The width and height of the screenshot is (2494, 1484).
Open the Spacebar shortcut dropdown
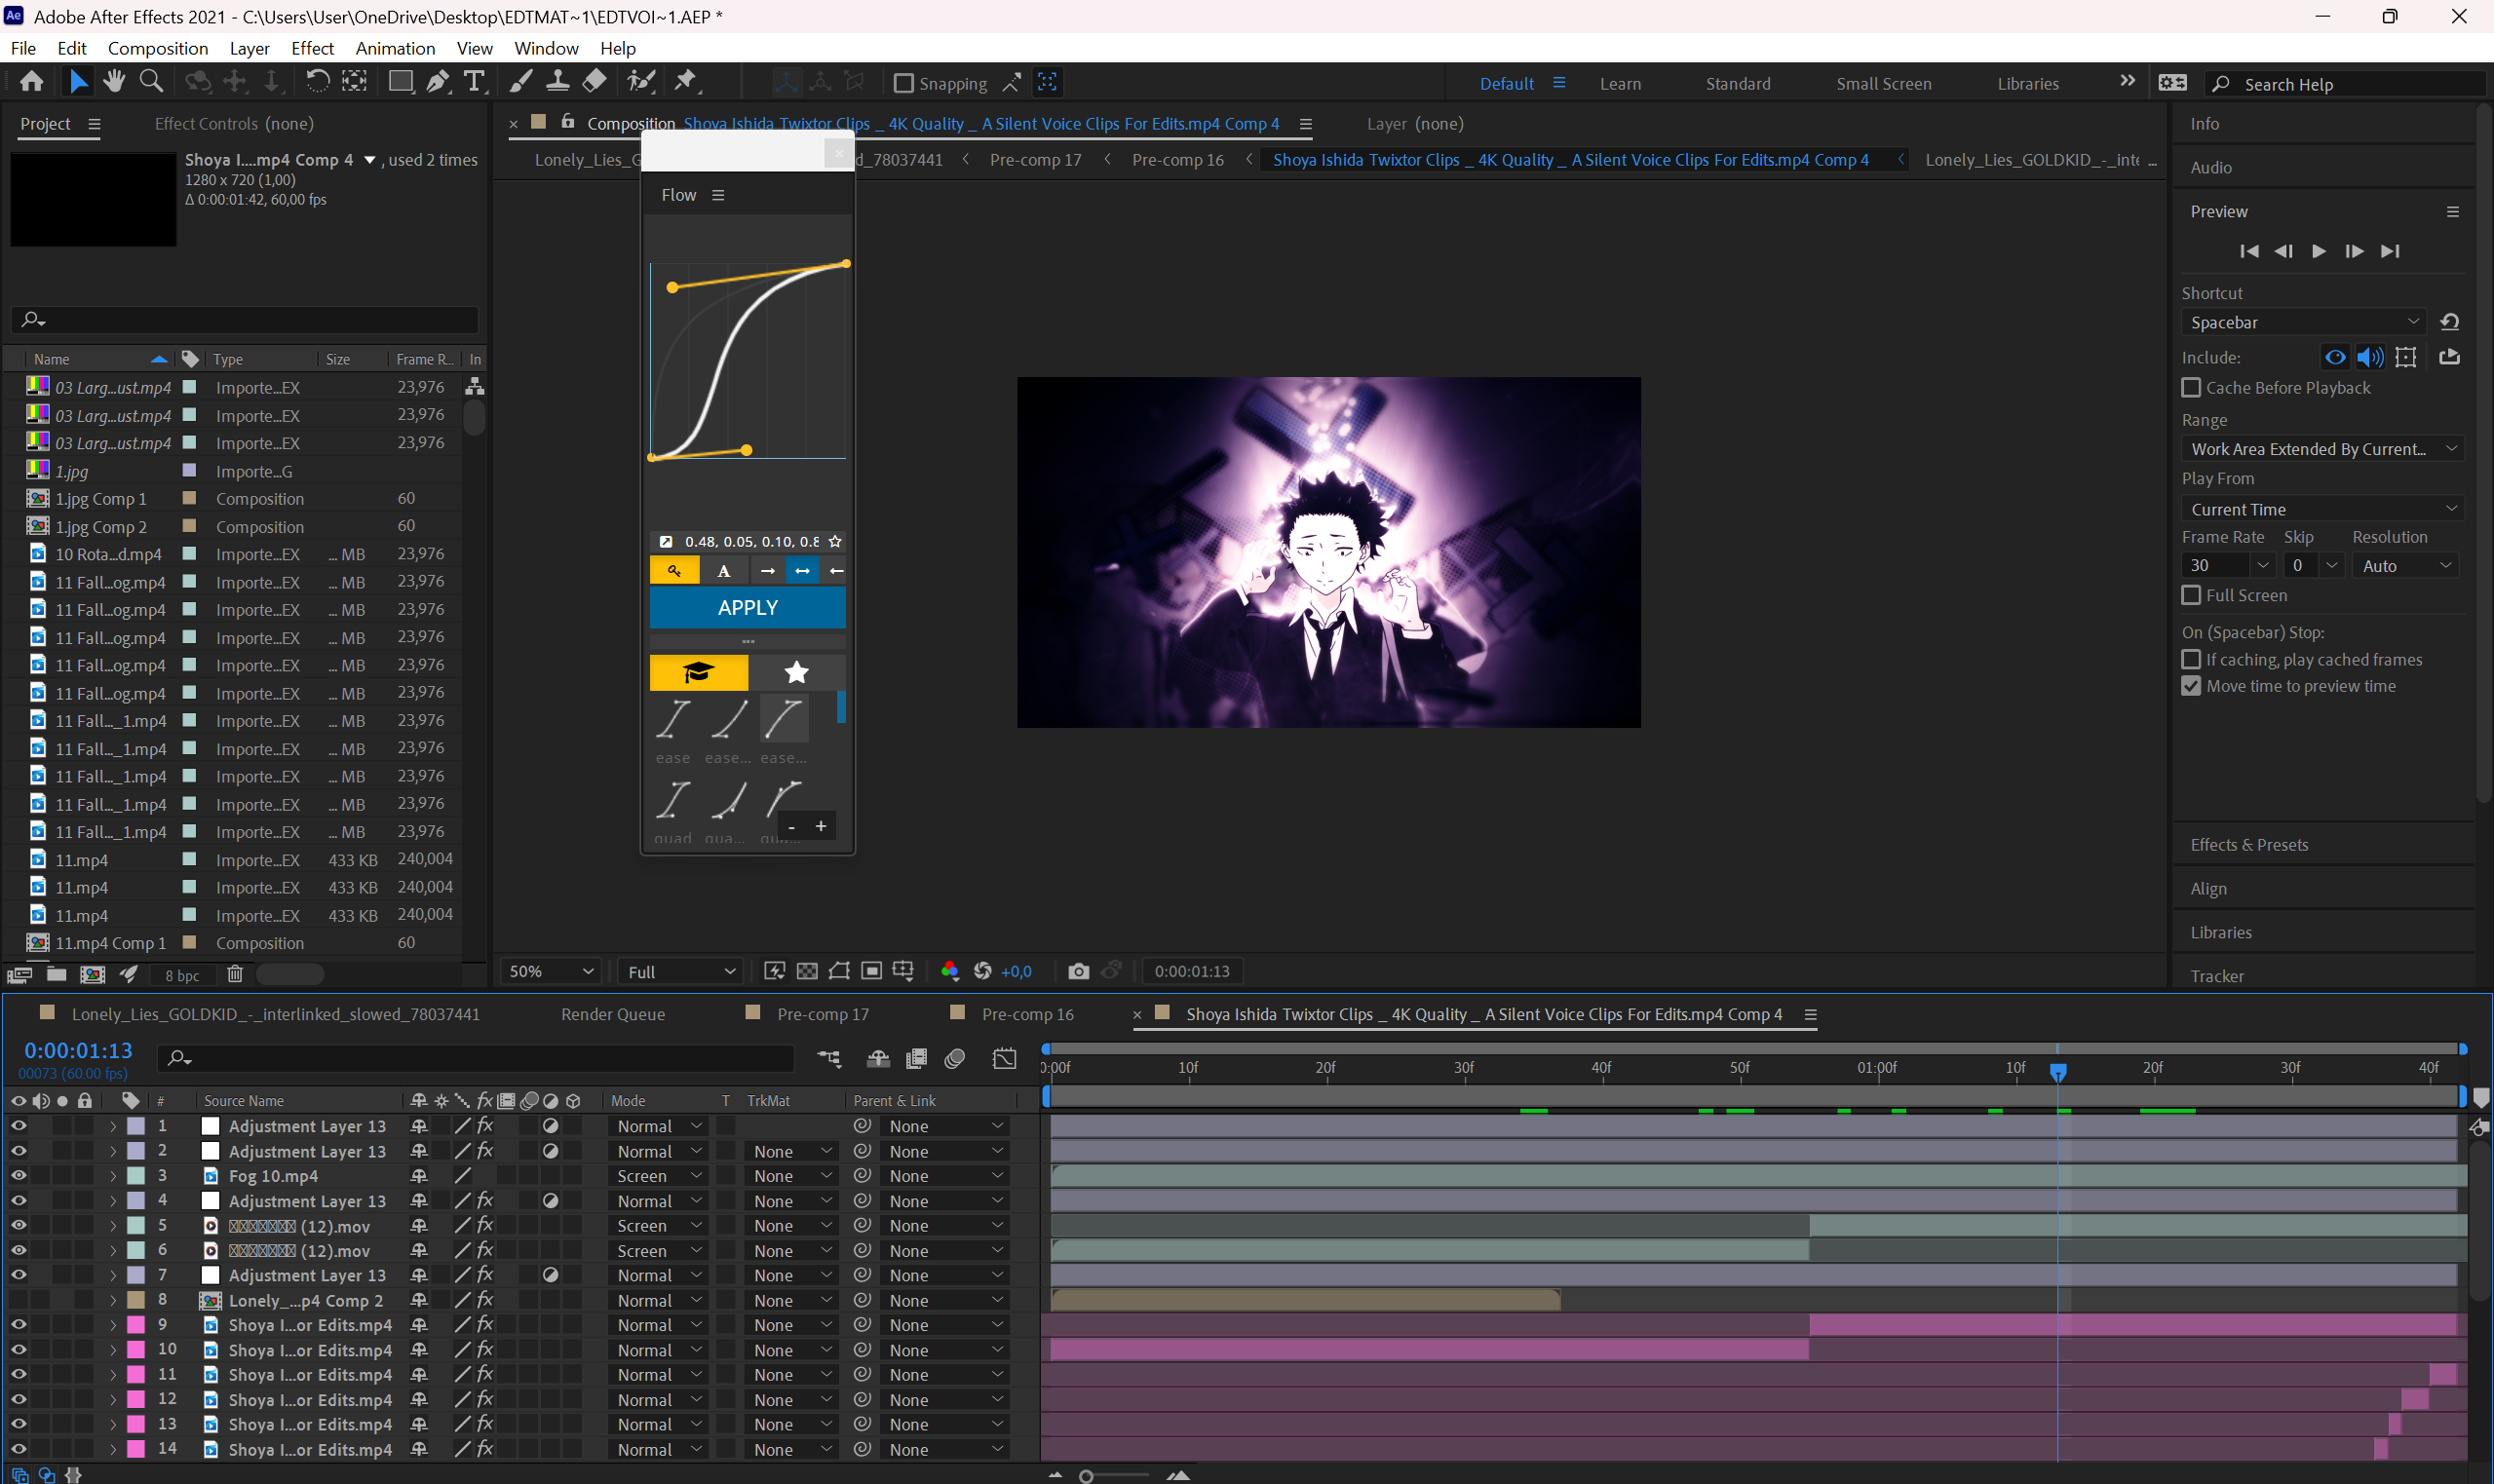pyautogui.click(x=2304, y=322)
